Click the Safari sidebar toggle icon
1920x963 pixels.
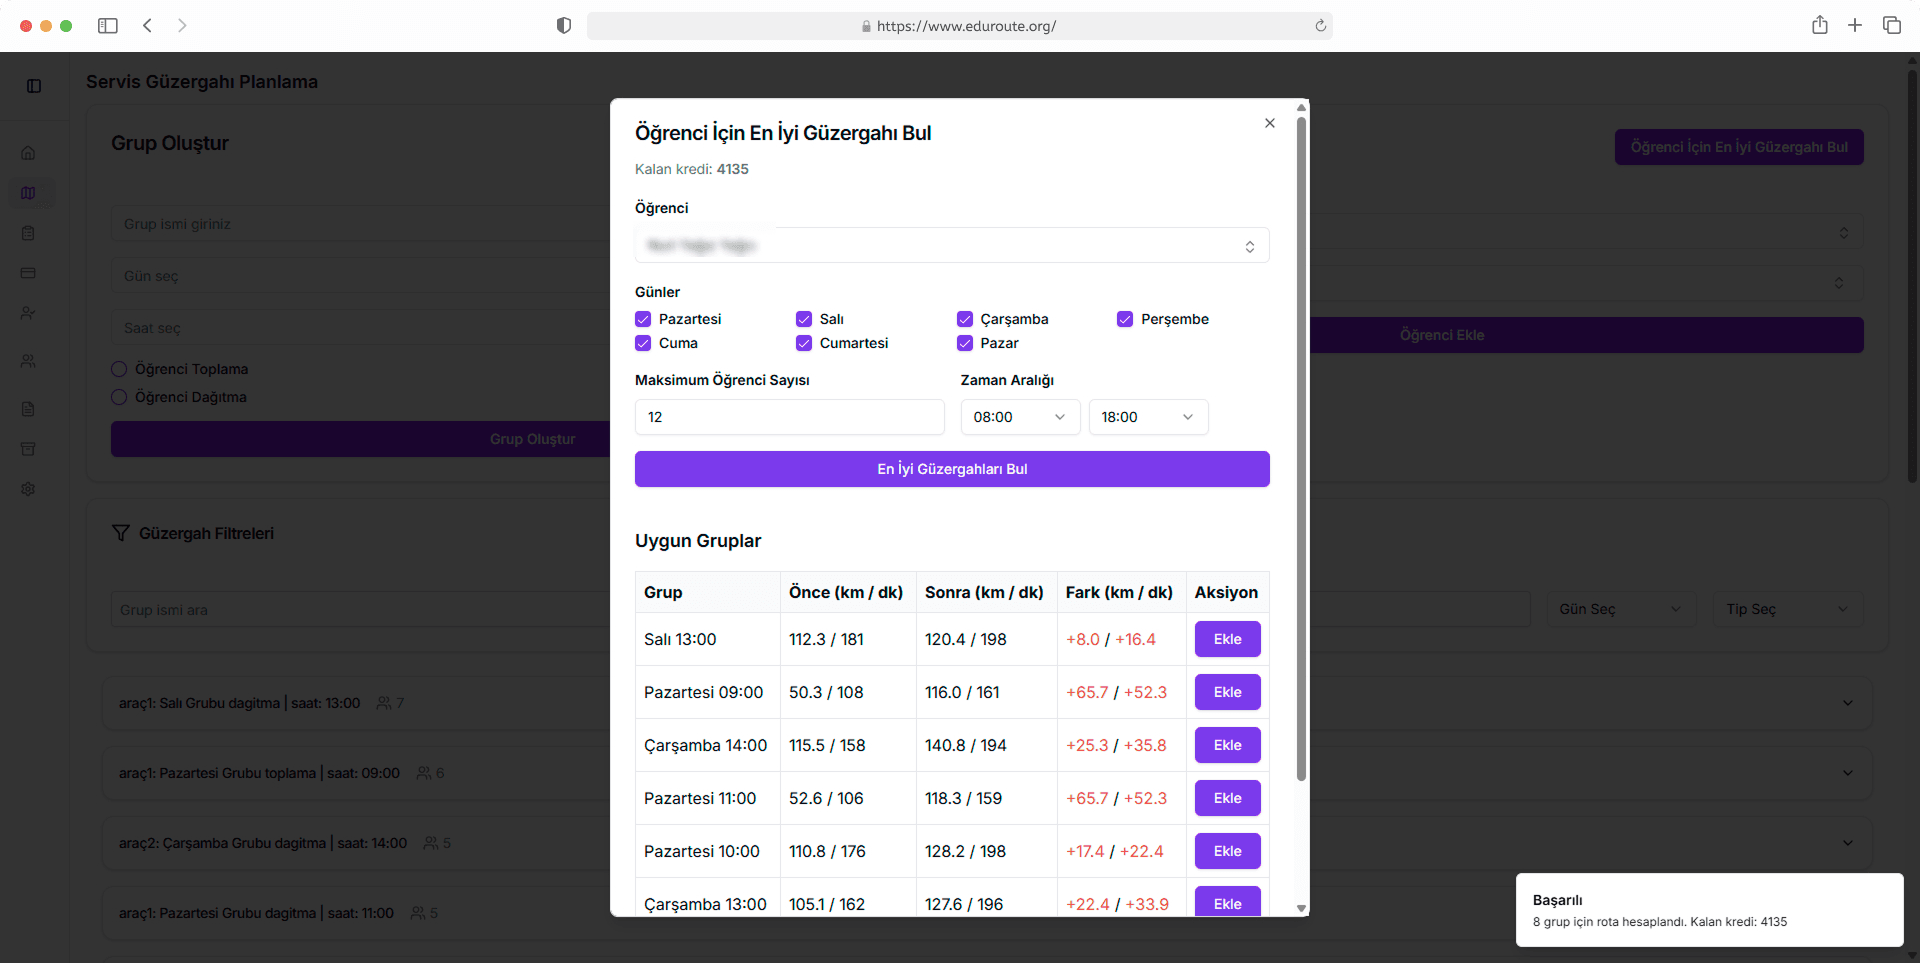(108, 26)
